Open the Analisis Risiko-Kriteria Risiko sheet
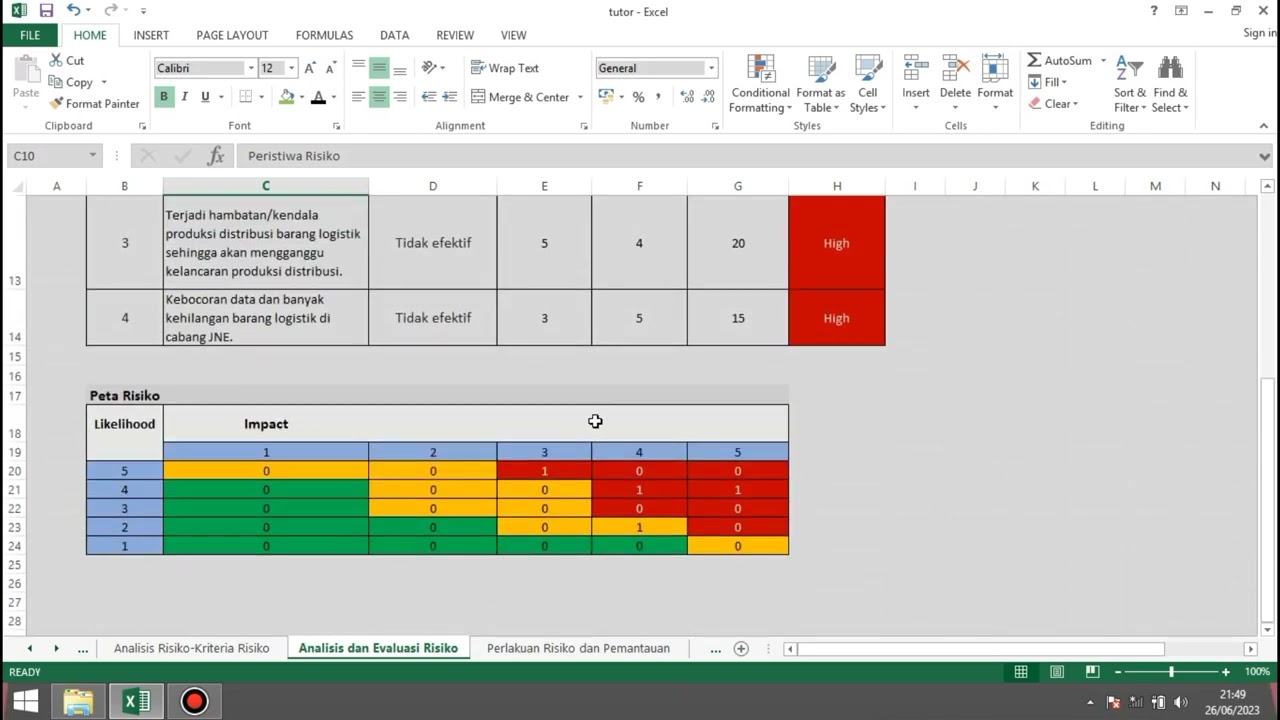1280x720 pixels. pyautogui.click(x=191, y=648)
